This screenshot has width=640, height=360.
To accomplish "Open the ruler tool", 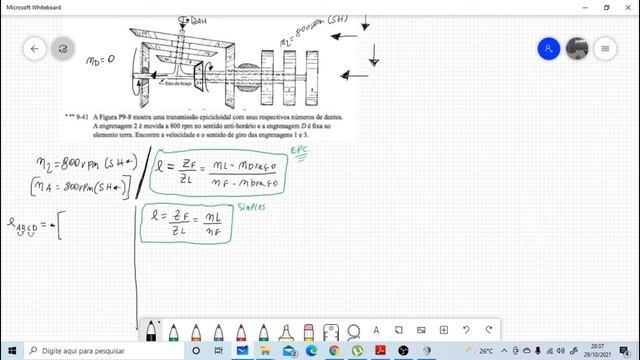I will [331, 332].
